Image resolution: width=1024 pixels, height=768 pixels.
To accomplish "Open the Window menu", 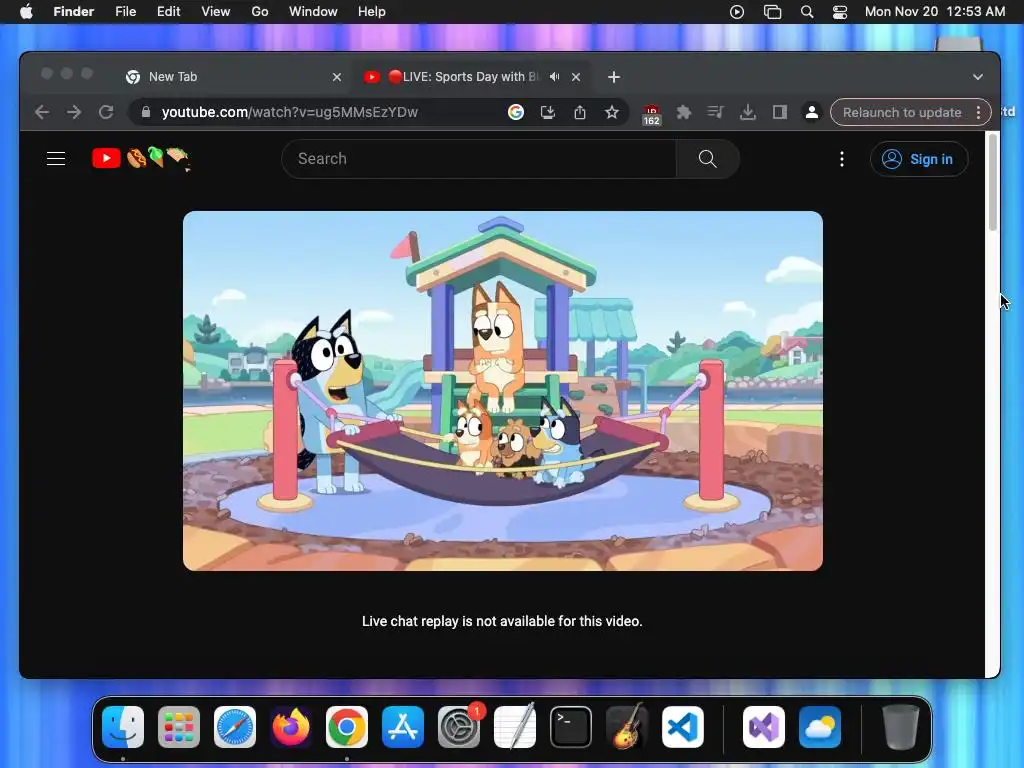I will point(313,12).
